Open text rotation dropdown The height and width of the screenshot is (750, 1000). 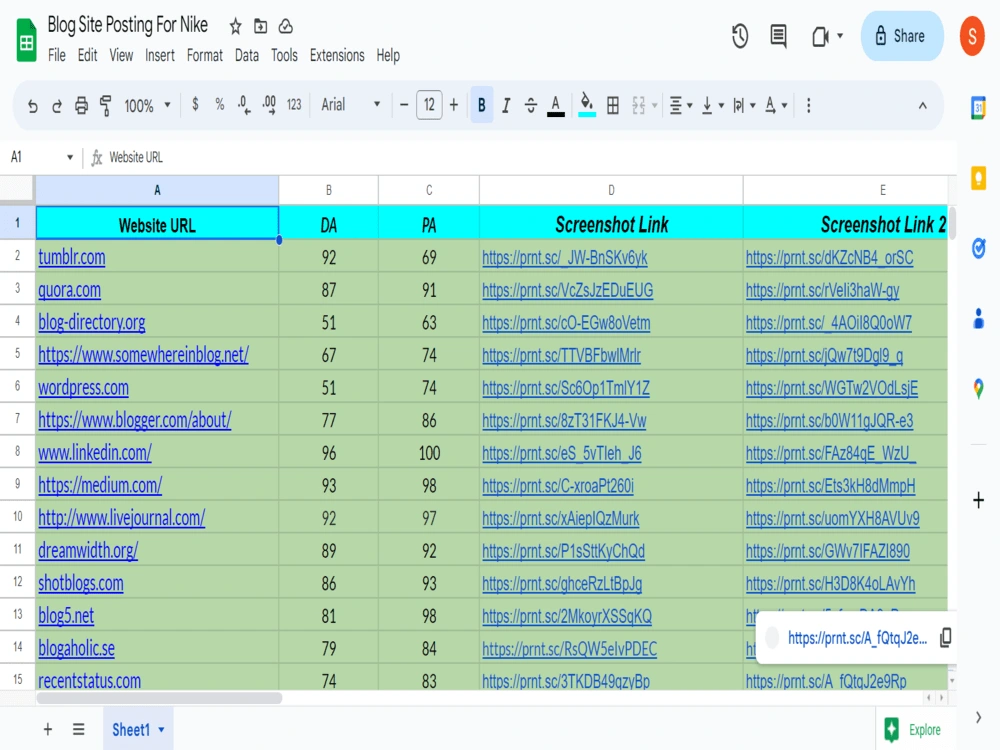(x=776, y=105)
